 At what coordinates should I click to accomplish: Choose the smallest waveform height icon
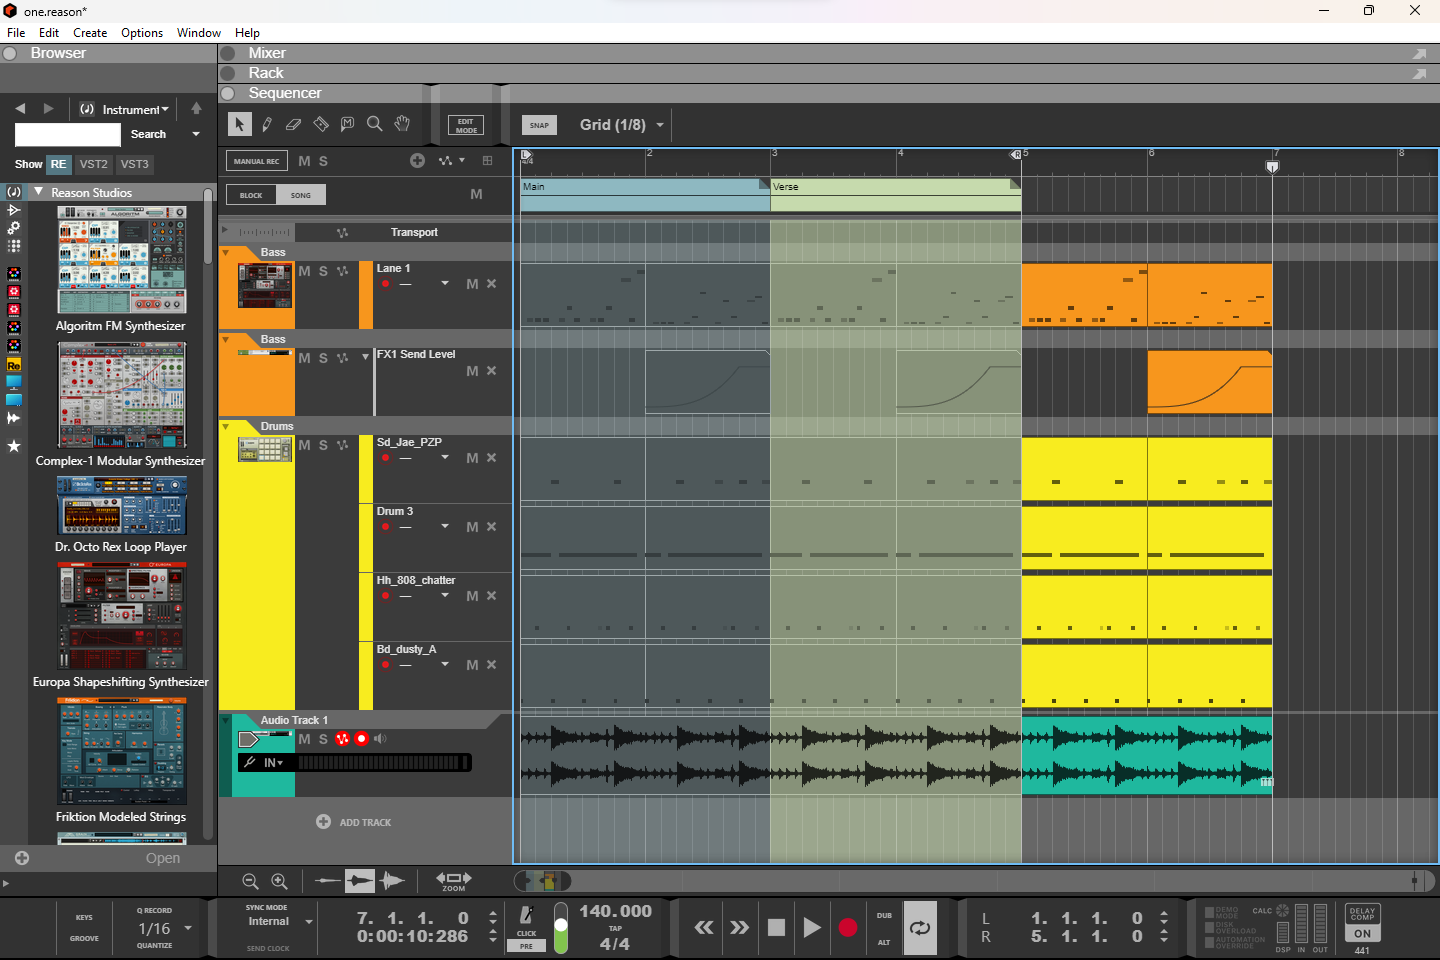[327, 881]
